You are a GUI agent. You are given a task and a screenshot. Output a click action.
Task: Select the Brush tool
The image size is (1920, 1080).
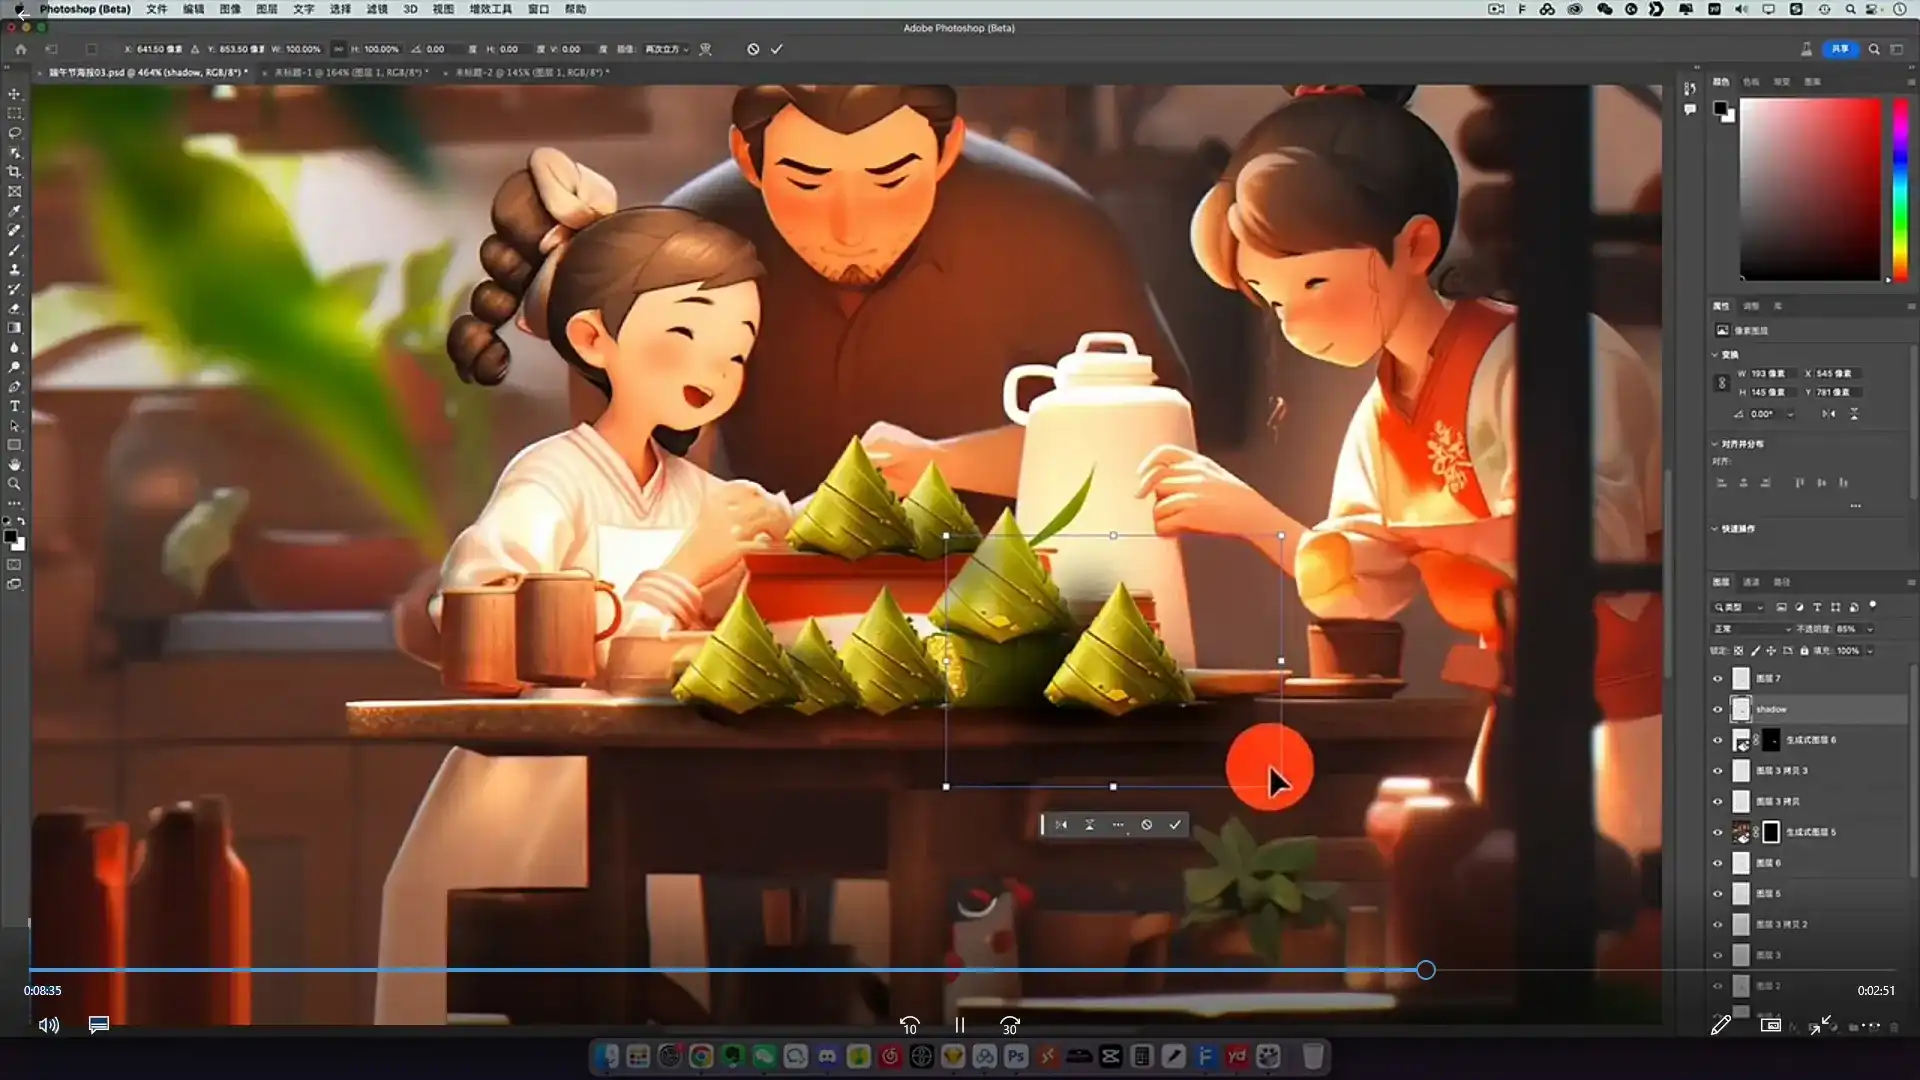coord(15,252)
